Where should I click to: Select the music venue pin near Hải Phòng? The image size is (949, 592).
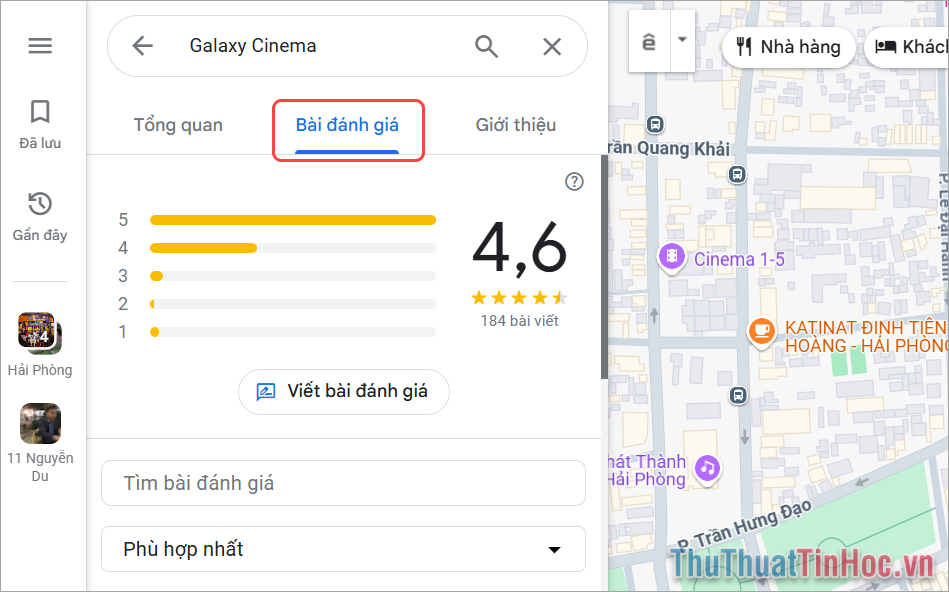(x=708, y=469)
